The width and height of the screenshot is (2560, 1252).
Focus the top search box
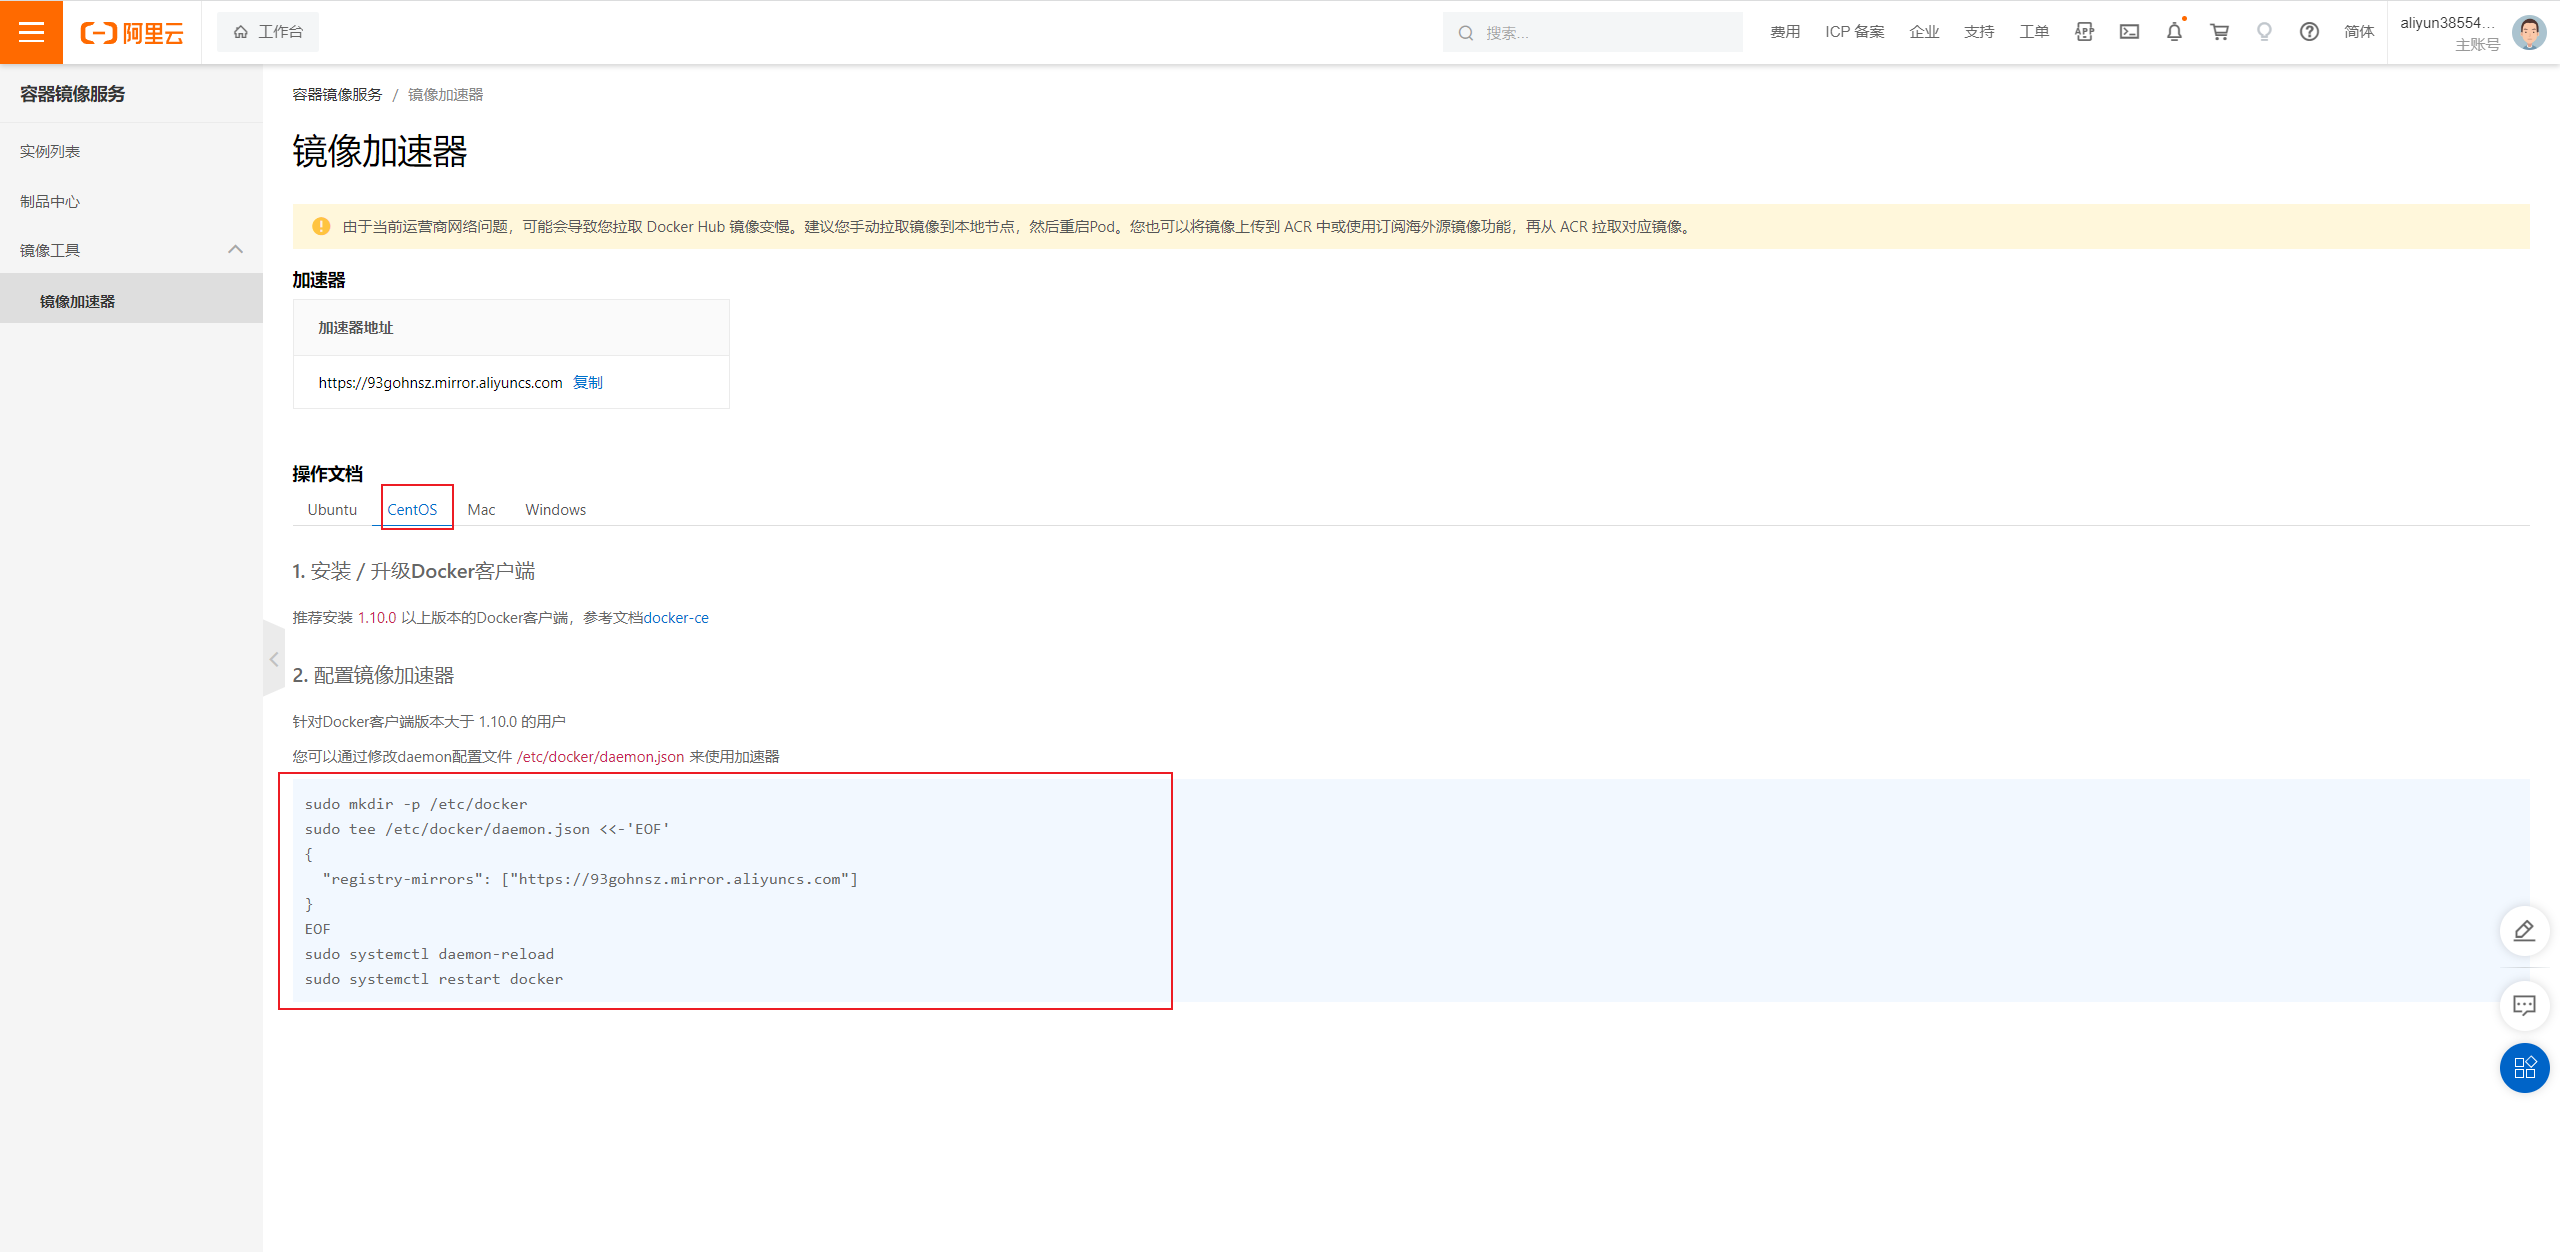tap(1592, 33)
